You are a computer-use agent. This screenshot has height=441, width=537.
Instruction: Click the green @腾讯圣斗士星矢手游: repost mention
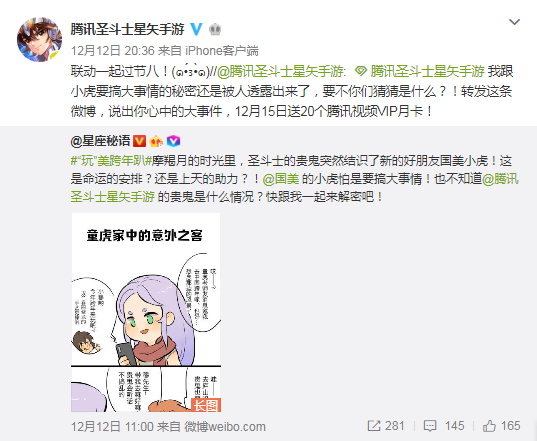(x=282, y=71)
